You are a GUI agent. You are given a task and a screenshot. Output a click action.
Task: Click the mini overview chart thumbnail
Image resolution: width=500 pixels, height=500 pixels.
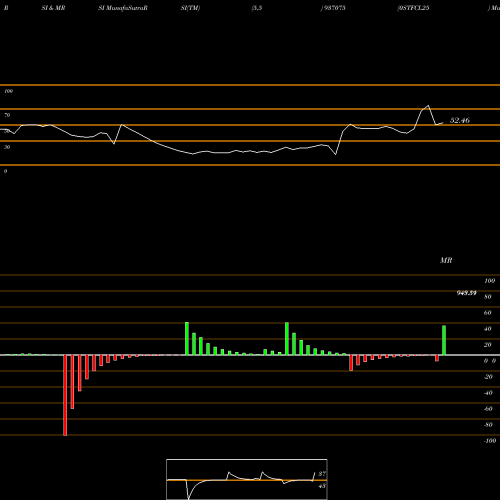(x=247, y=479)
